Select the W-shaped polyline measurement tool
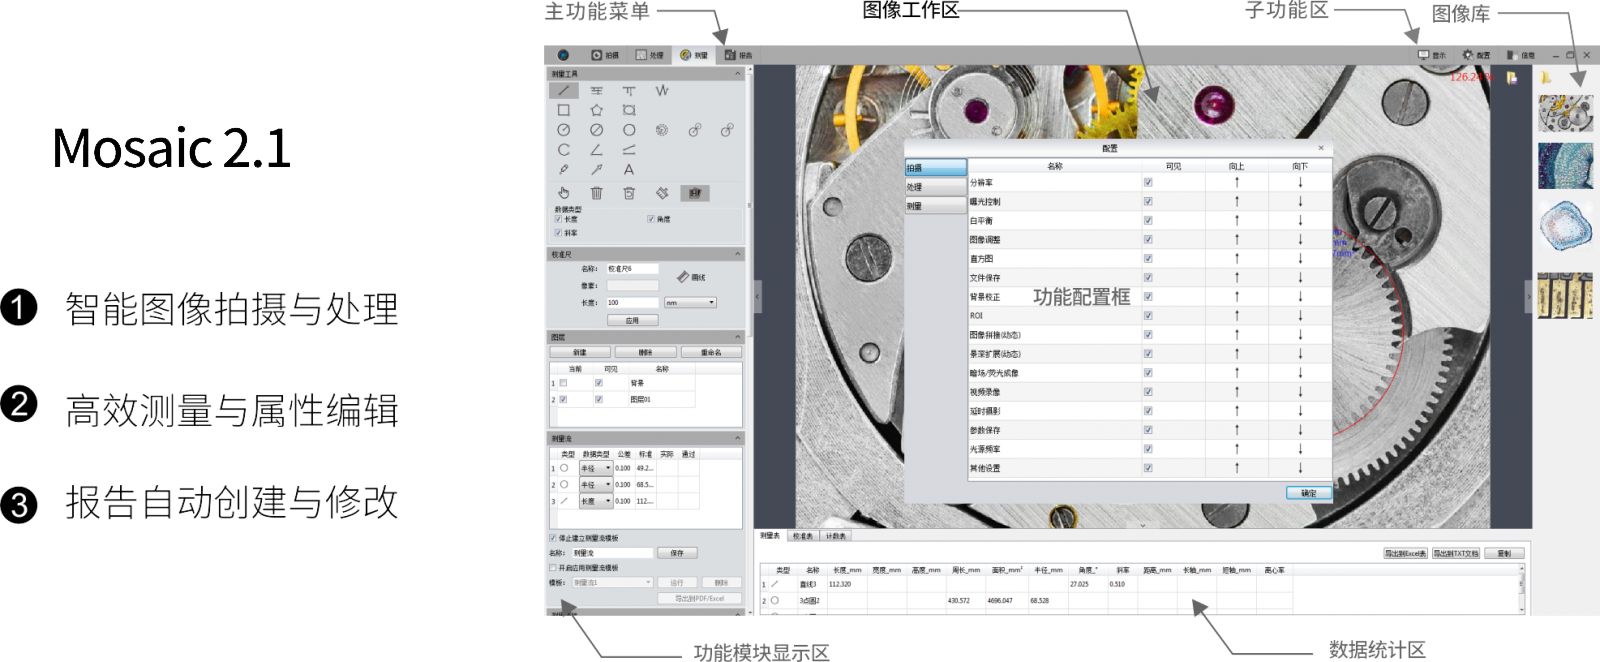The image size is (1600, 662). coord(662,91)
